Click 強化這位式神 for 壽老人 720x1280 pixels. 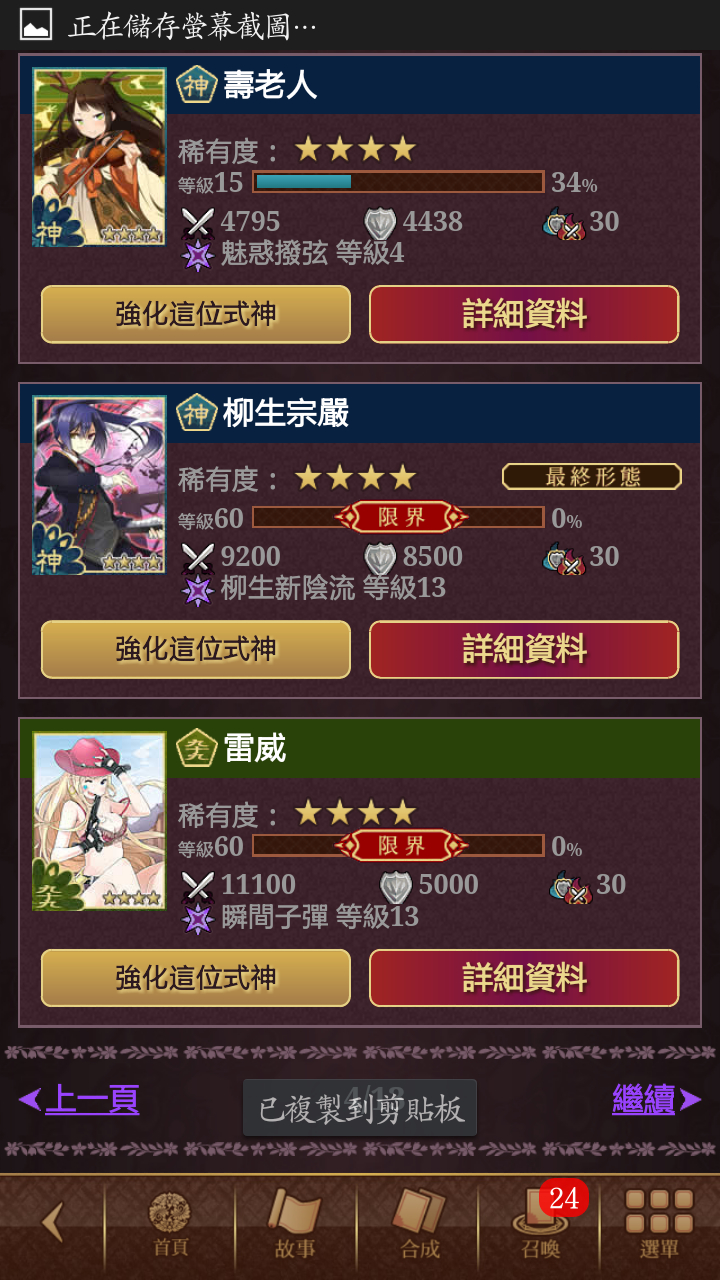[x=196, y=314]
